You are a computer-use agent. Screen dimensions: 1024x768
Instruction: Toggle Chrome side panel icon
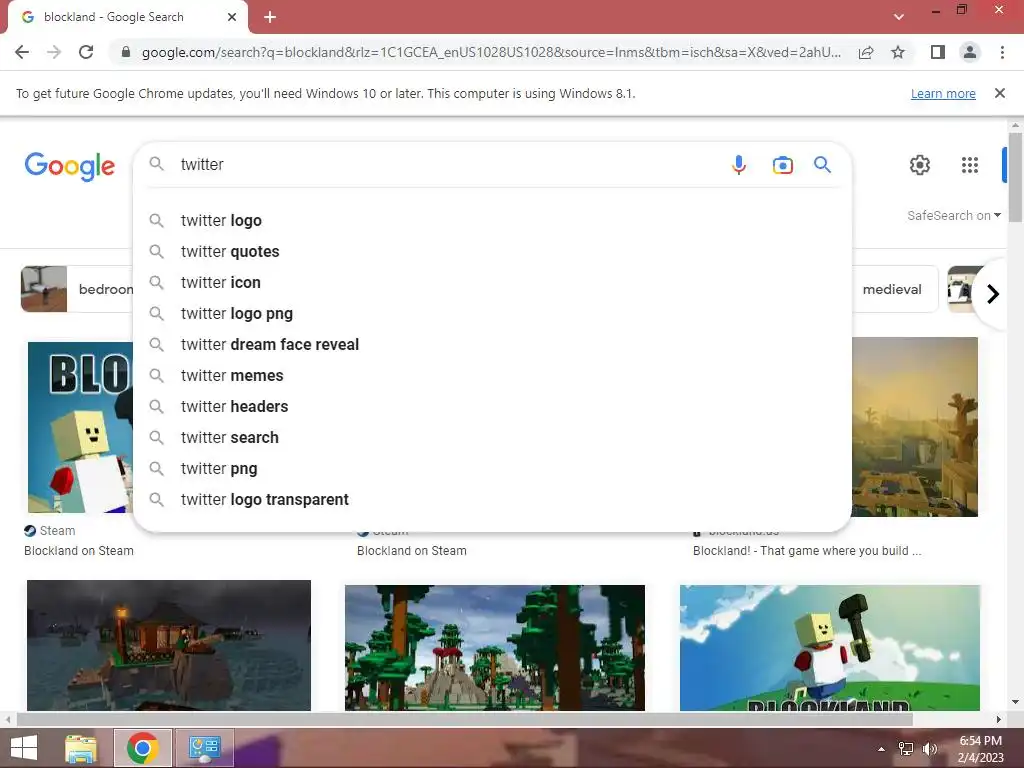pos(938,52)
